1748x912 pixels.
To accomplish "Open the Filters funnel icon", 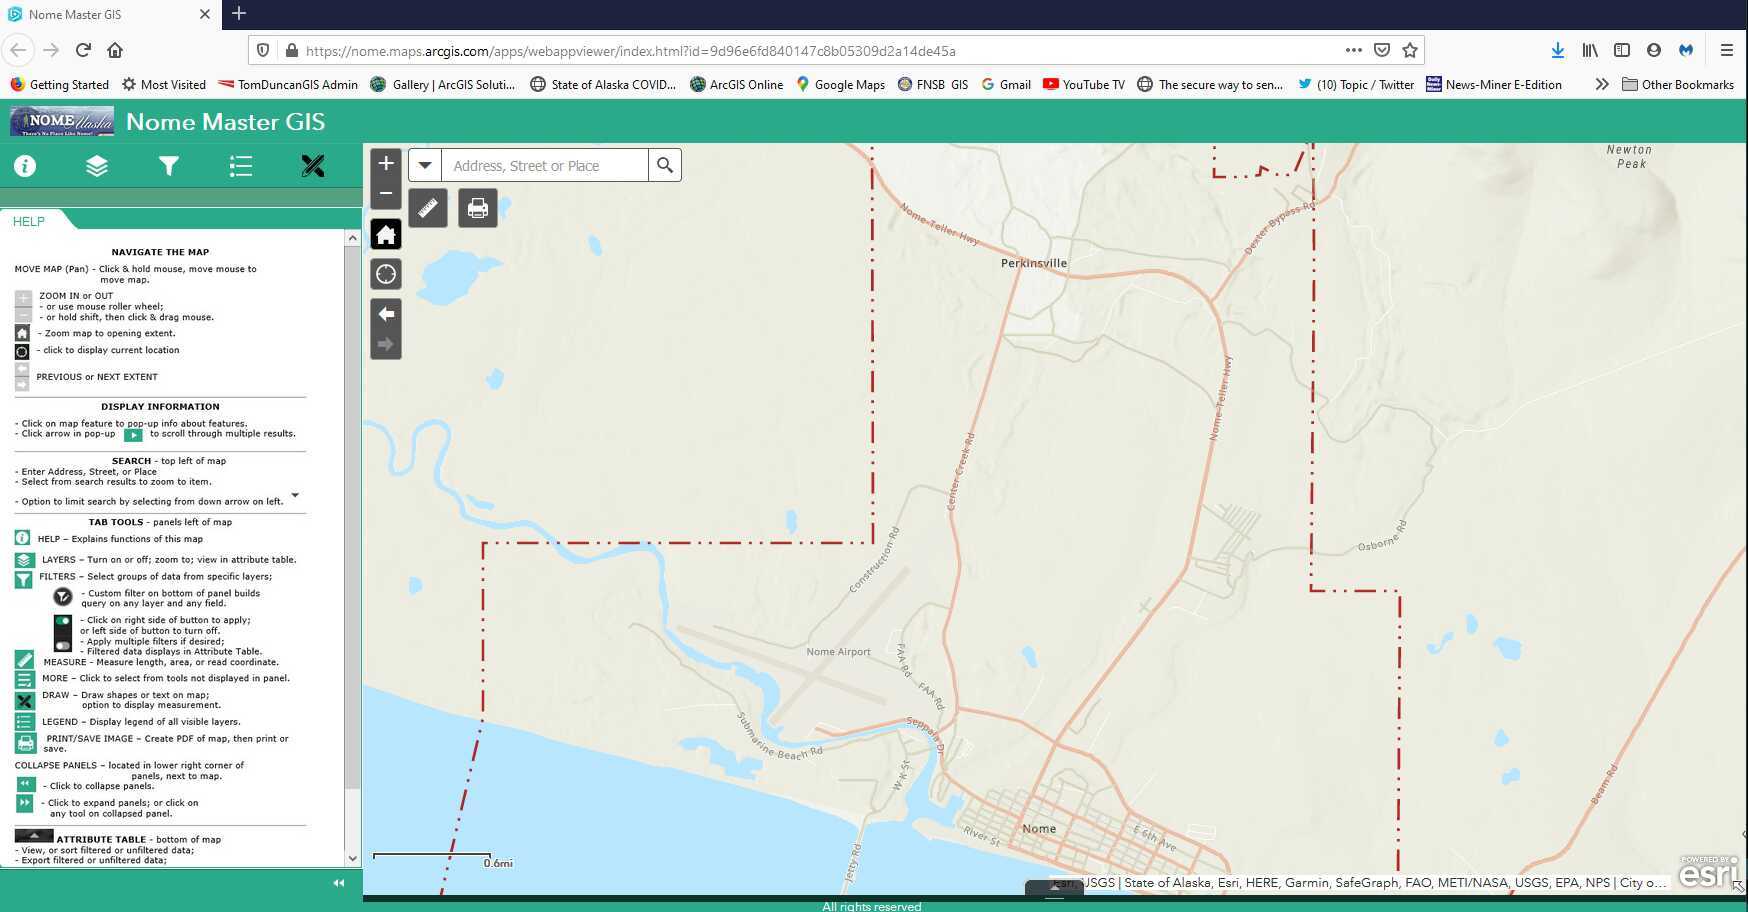I will click(x=168, y=166).
